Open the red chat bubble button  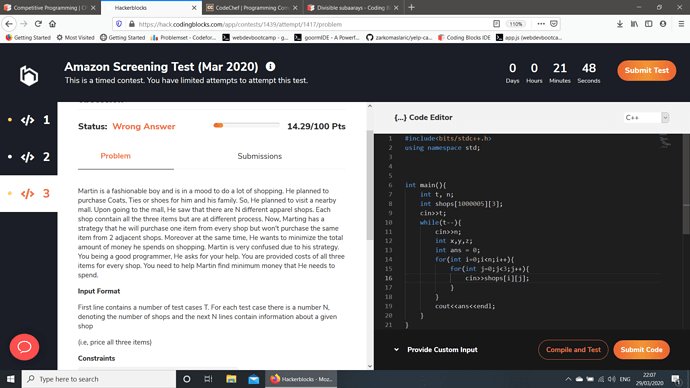(24, 347)
